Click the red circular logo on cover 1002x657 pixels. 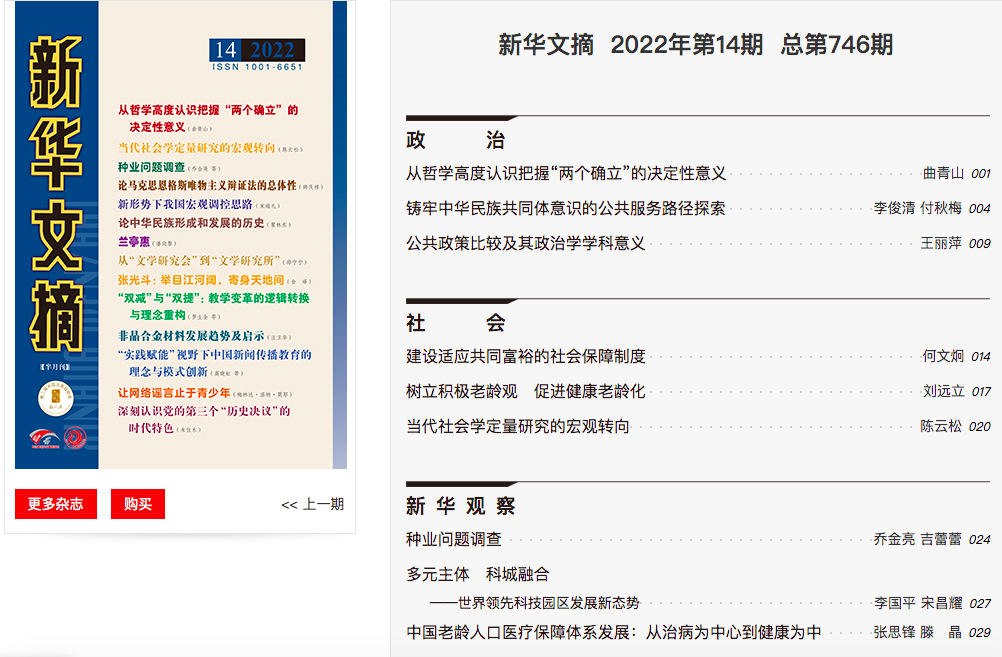coord(75,438)
